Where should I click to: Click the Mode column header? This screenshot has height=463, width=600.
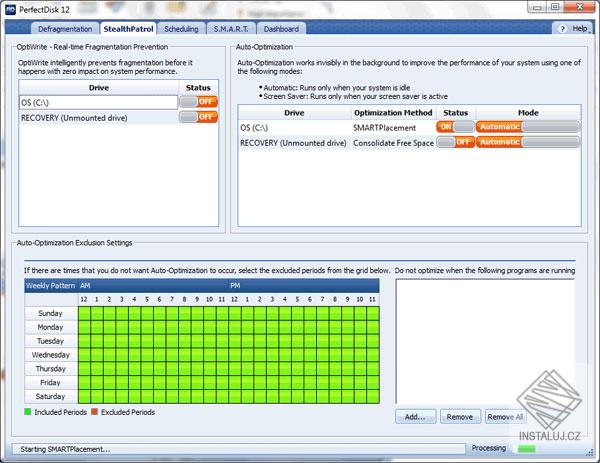point(528,113)
